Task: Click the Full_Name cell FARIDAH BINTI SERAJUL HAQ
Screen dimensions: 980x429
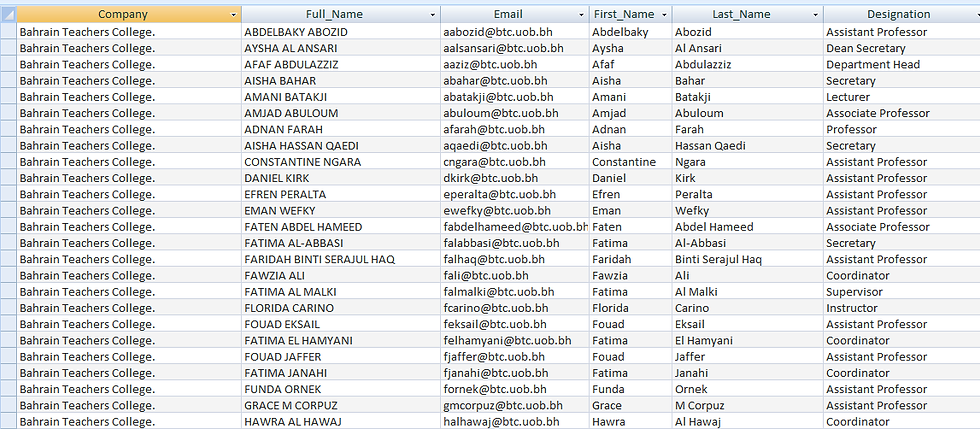Action: coord(341,260)
